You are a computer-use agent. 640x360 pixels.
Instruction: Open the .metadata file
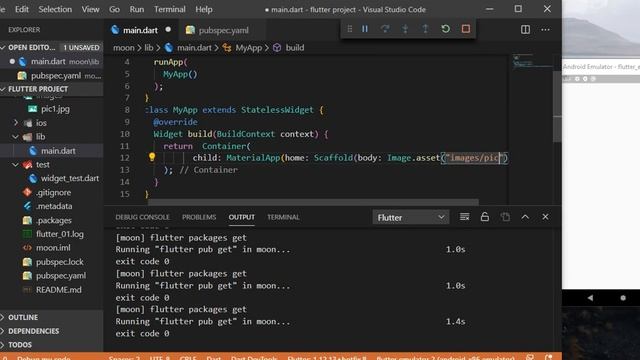coord(54,206)
